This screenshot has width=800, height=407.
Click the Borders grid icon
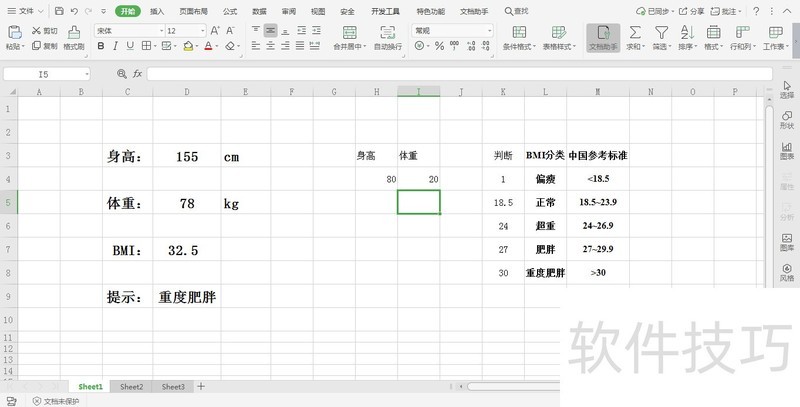[146, 46]
